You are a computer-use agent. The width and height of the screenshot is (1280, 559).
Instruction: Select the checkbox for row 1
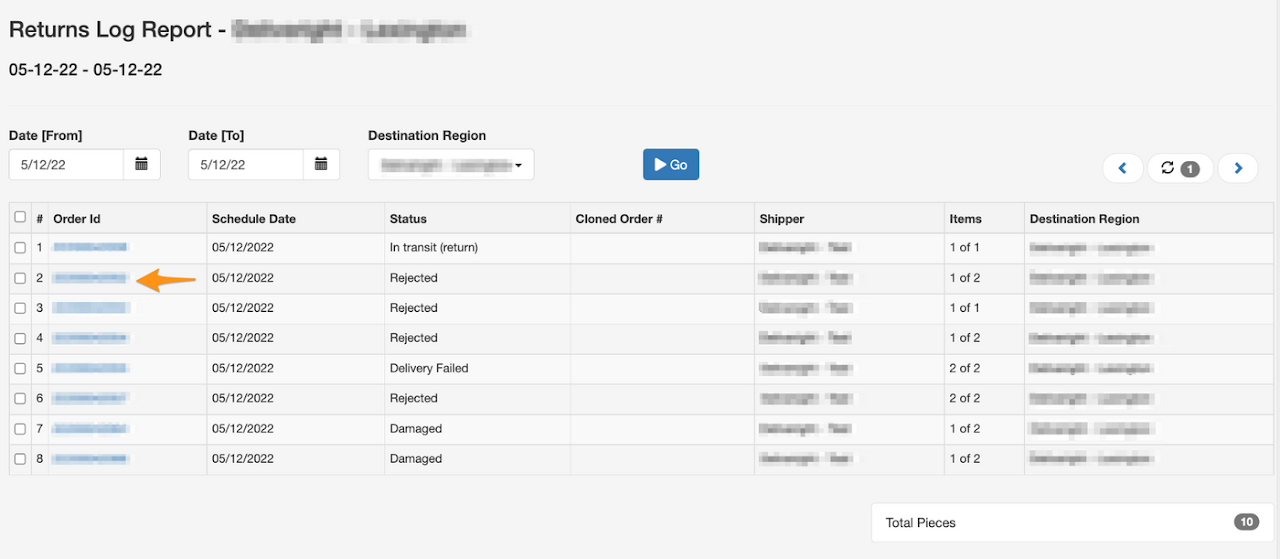click(20, 248)
